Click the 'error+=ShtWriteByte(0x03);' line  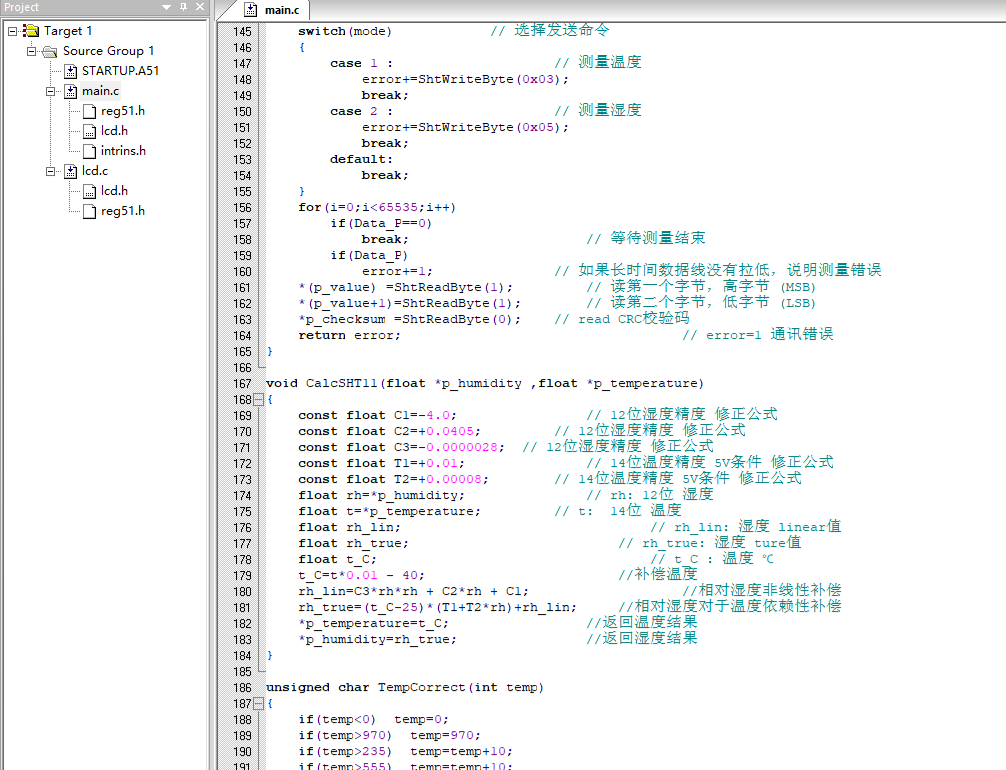465,80
